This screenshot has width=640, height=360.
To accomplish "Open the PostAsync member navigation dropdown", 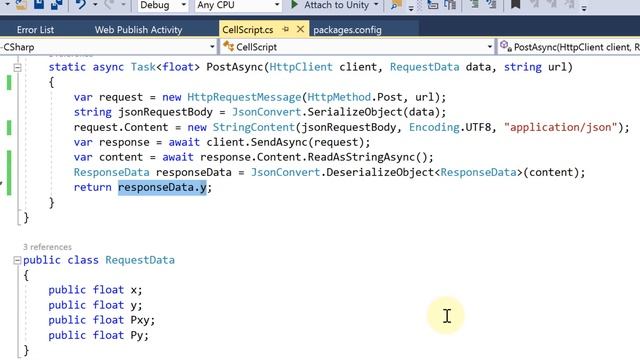I will point(569,47).
